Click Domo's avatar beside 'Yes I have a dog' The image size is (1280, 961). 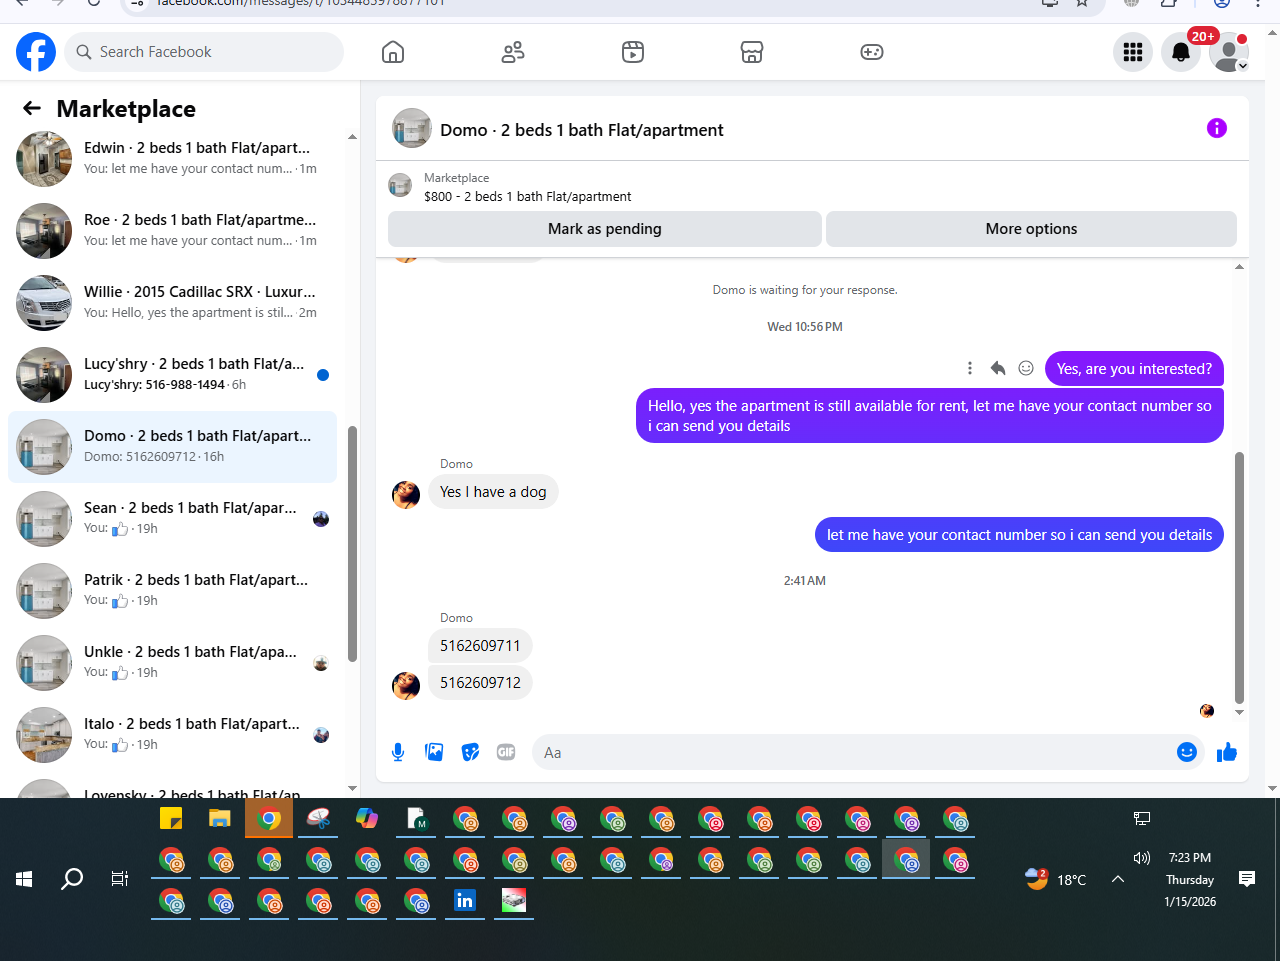tap(406, 495)
